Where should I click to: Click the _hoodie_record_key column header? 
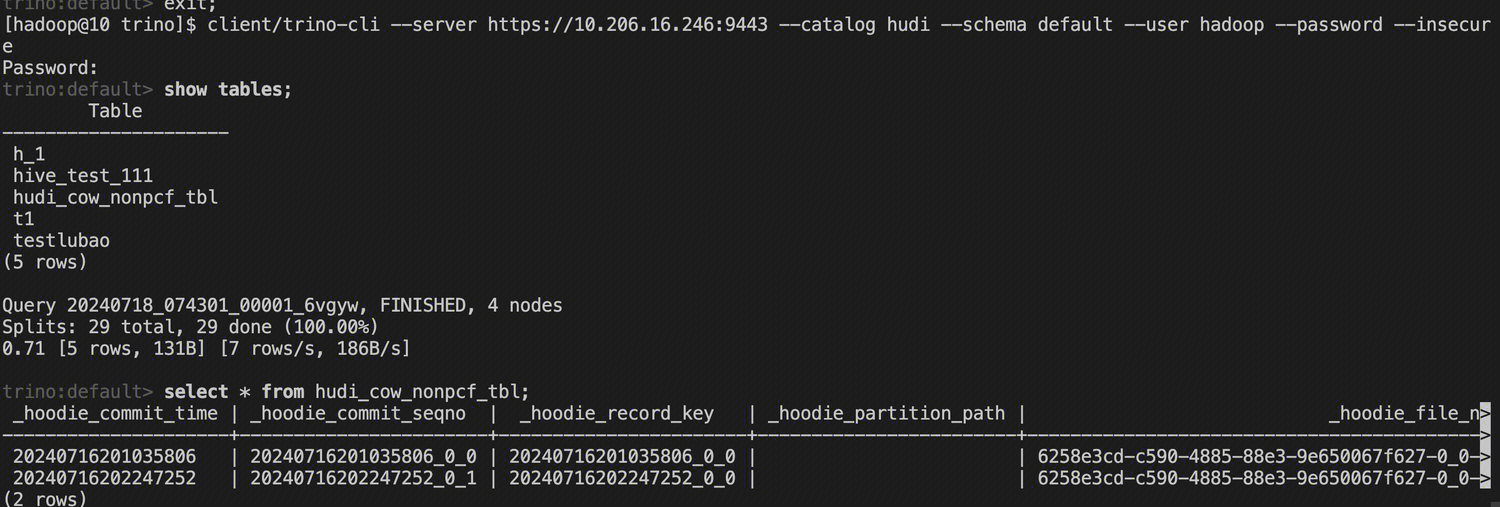tap(617, 413)
